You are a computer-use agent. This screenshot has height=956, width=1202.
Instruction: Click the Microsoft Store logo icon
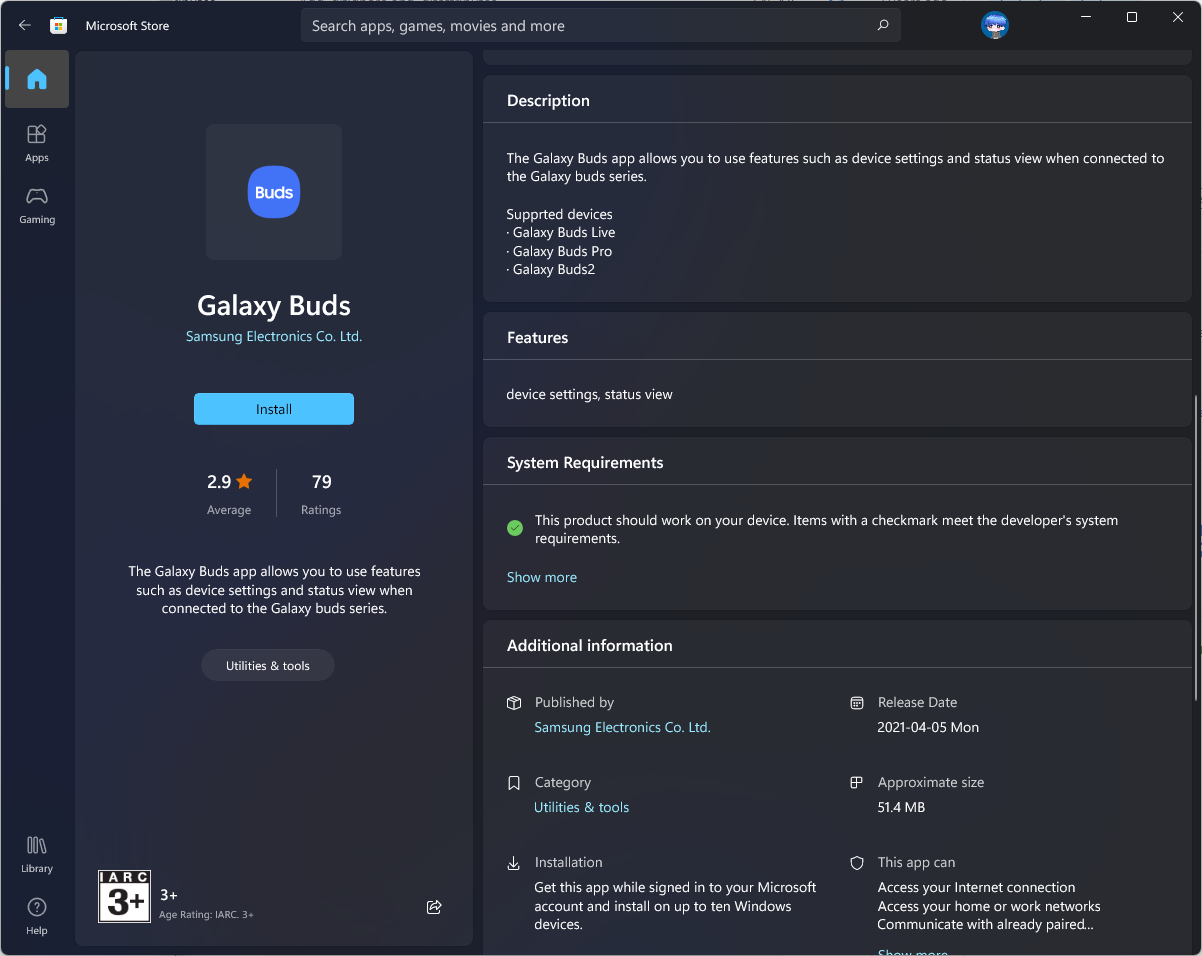59,25
